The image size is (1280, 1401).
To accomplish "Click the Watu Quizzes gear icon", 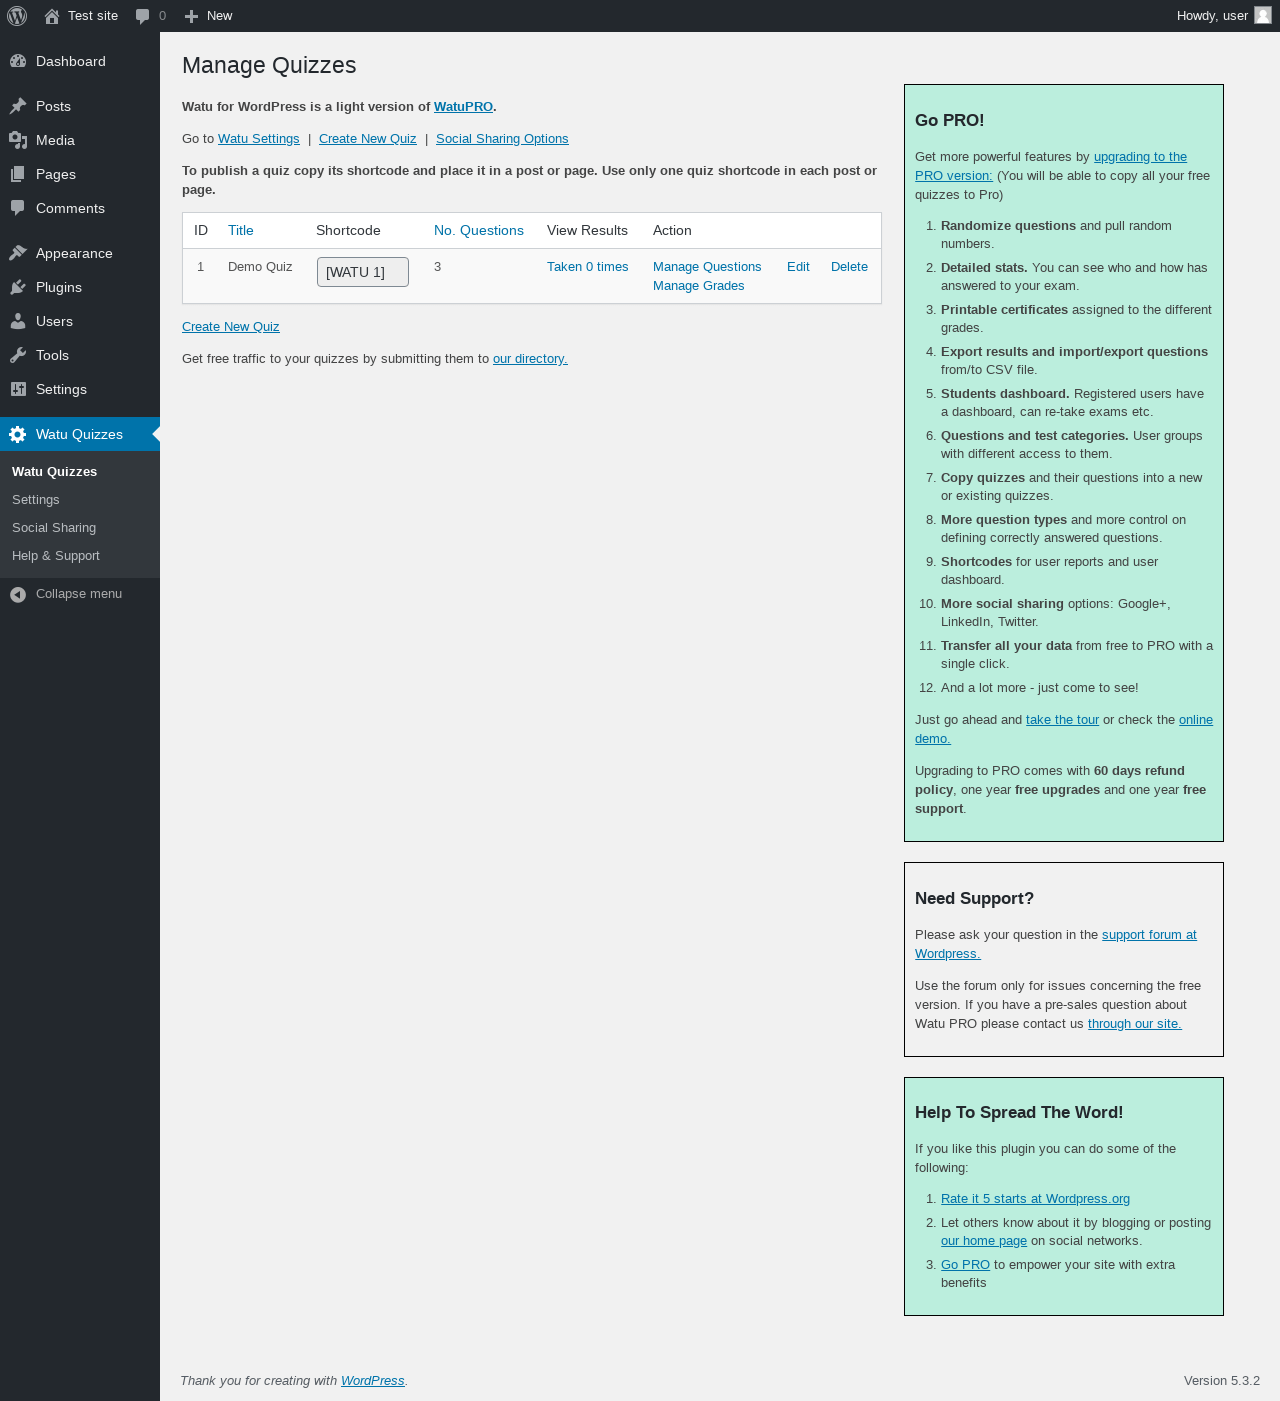I will point(18,434).
